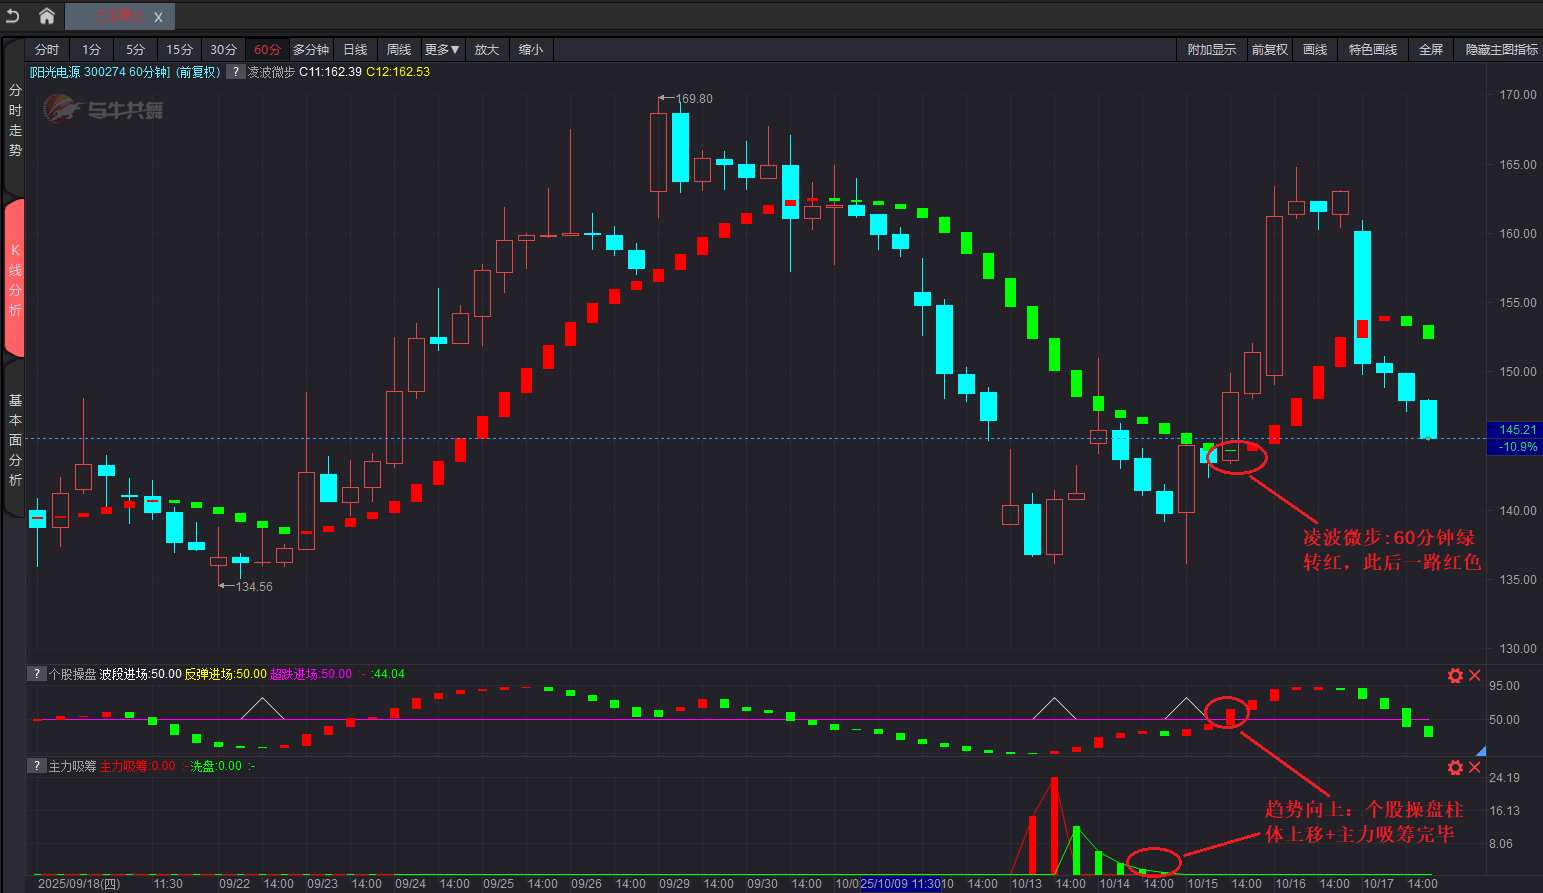Close the 三足鼎立 tab
The width and height of the screenshot is (1543, 893).
(158, 17)
